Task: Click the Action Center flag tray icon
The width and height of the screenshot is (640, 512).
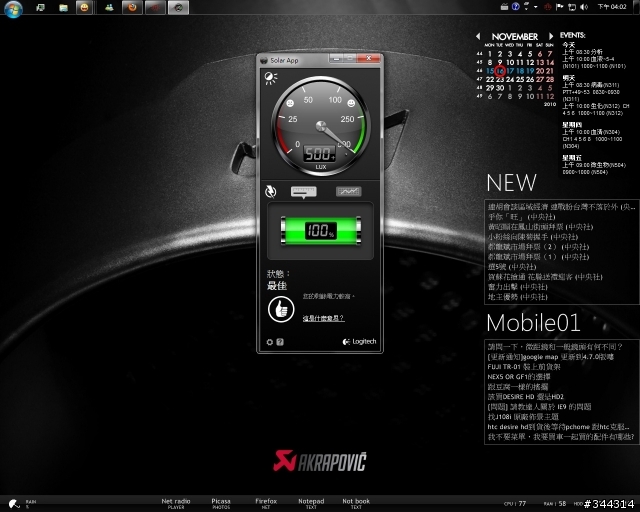Action: [560, 7]
